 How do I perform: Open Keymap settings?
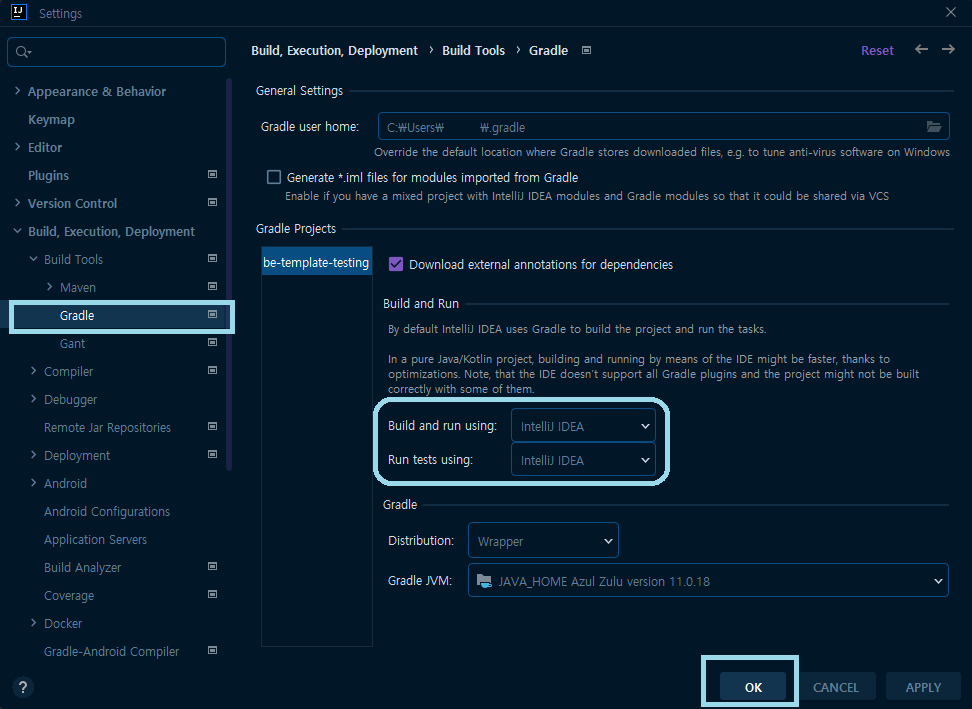click(x=51, y=120)
